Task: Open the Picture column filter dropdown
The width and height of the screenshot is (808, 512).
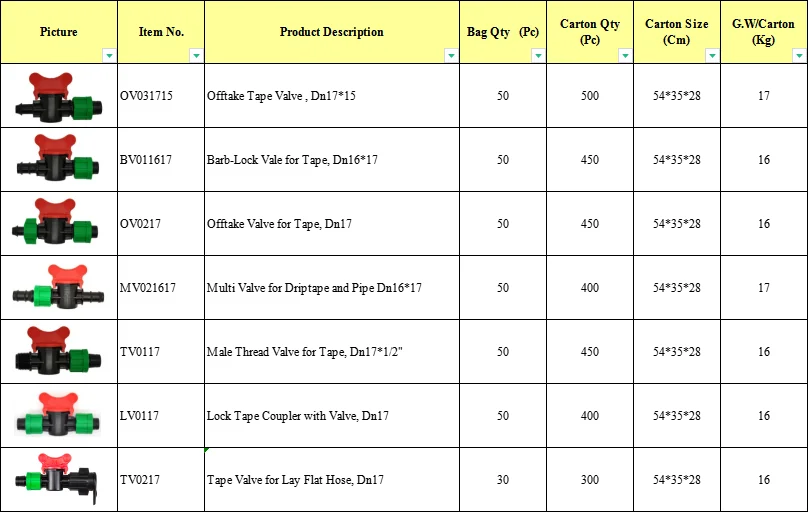Action: point(108,56)
